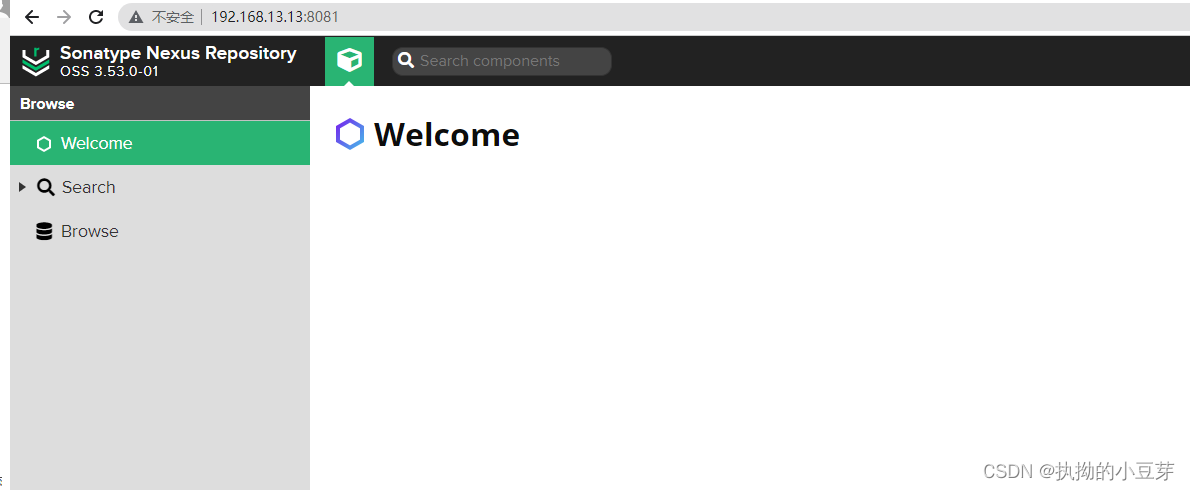Click the 不安全 security label
Image resolution: width=1190 pixels, height=490 pixels.
pyautogui.click(x=173, y=17)
